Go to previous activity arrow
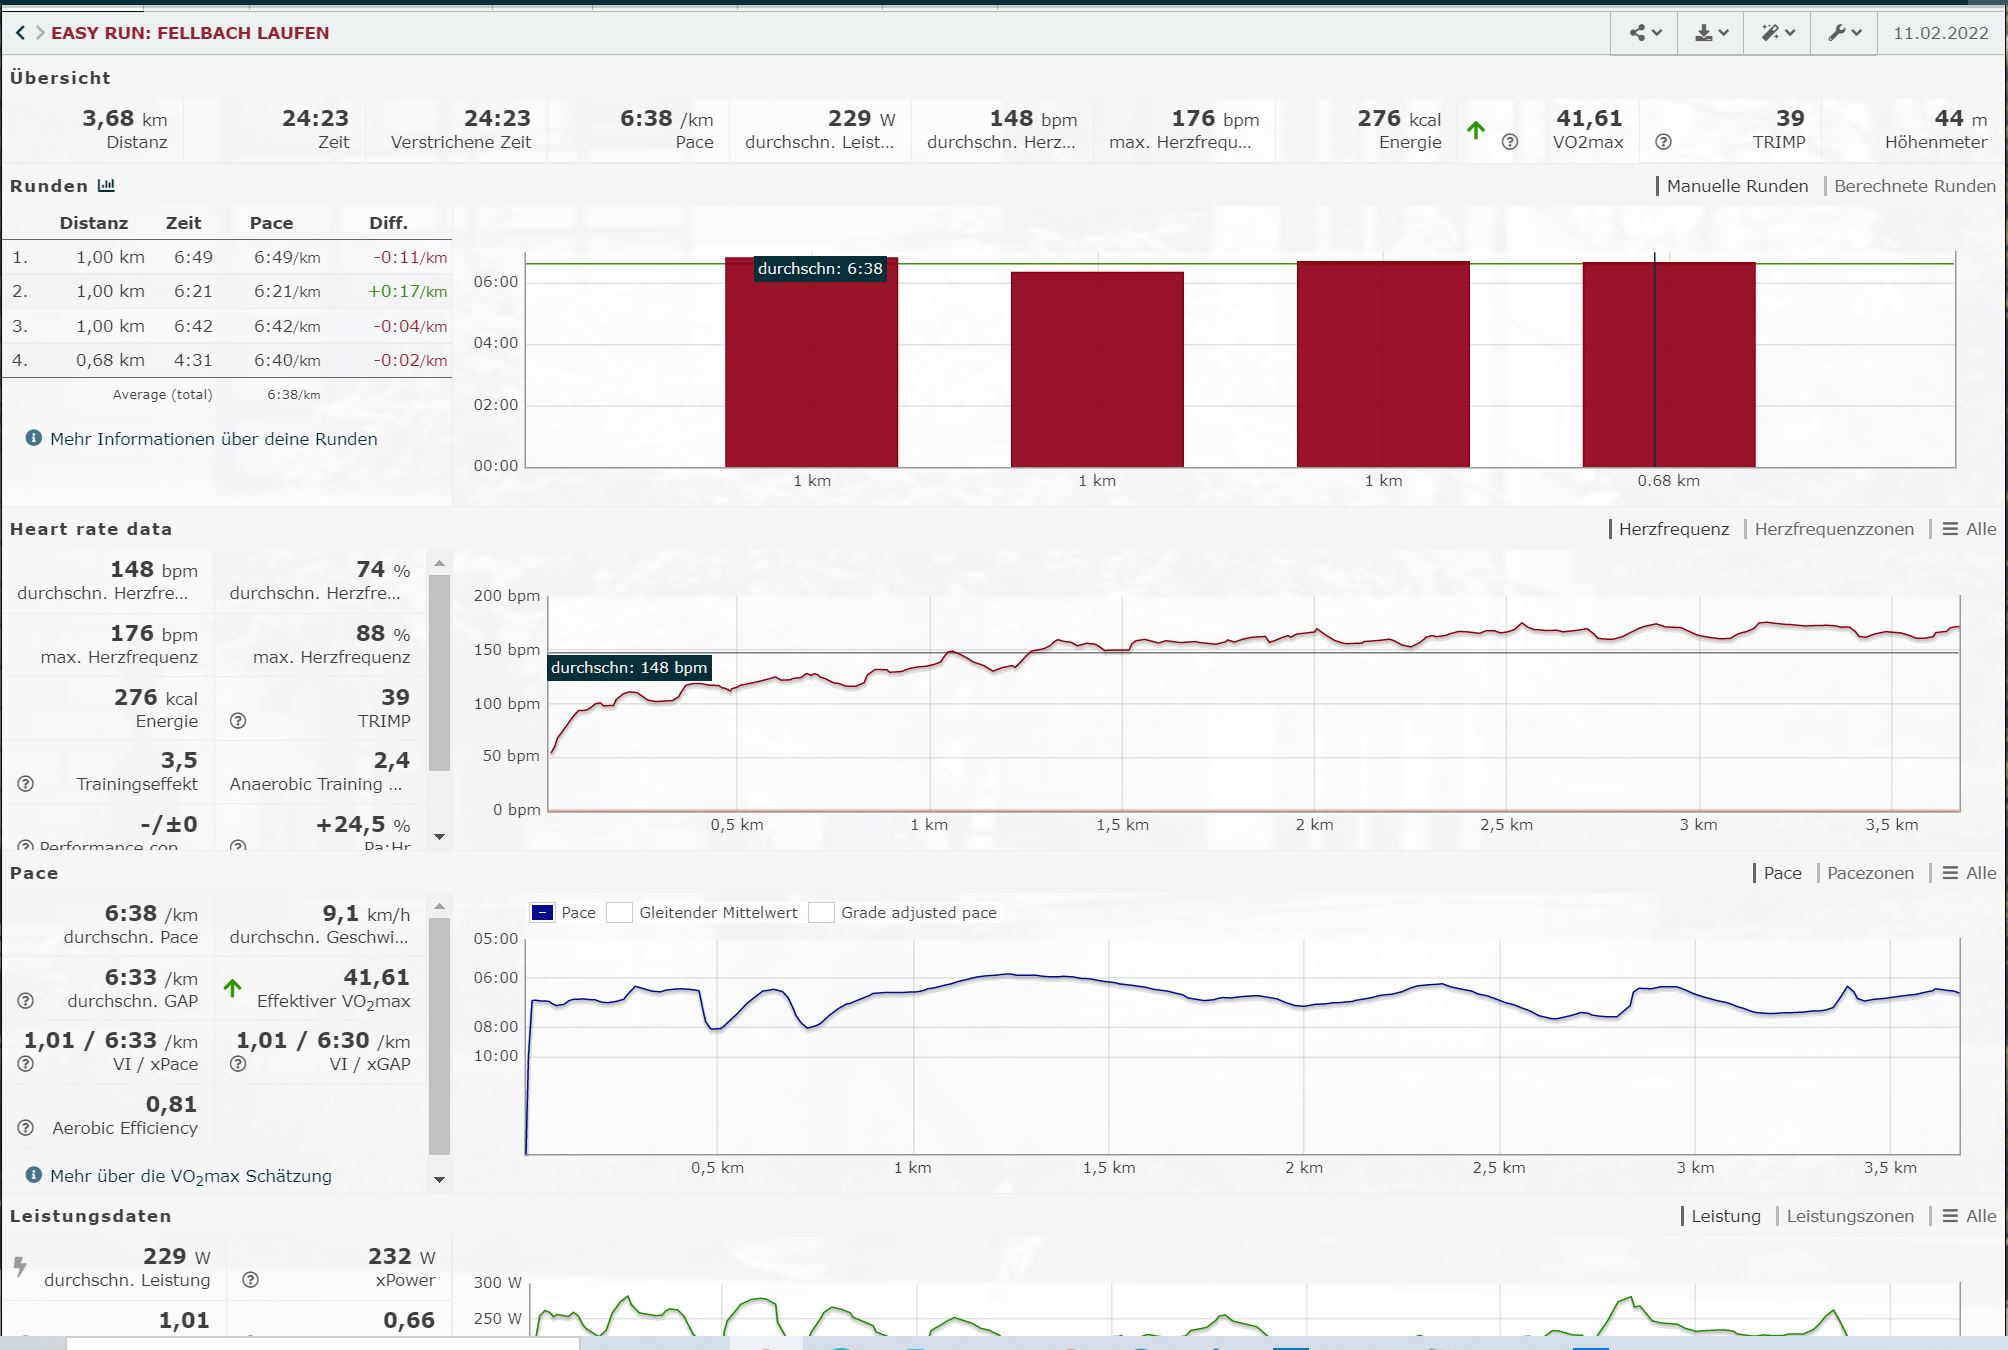This screenshot has height=1350, width=2008. coord(20,33)
